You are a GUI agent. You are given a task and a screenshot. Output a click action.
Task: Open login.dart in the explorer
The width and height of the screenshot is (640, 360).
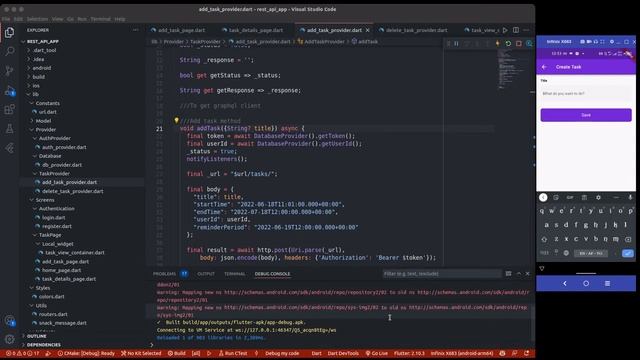pyautogui.click(x=53, y=218)
